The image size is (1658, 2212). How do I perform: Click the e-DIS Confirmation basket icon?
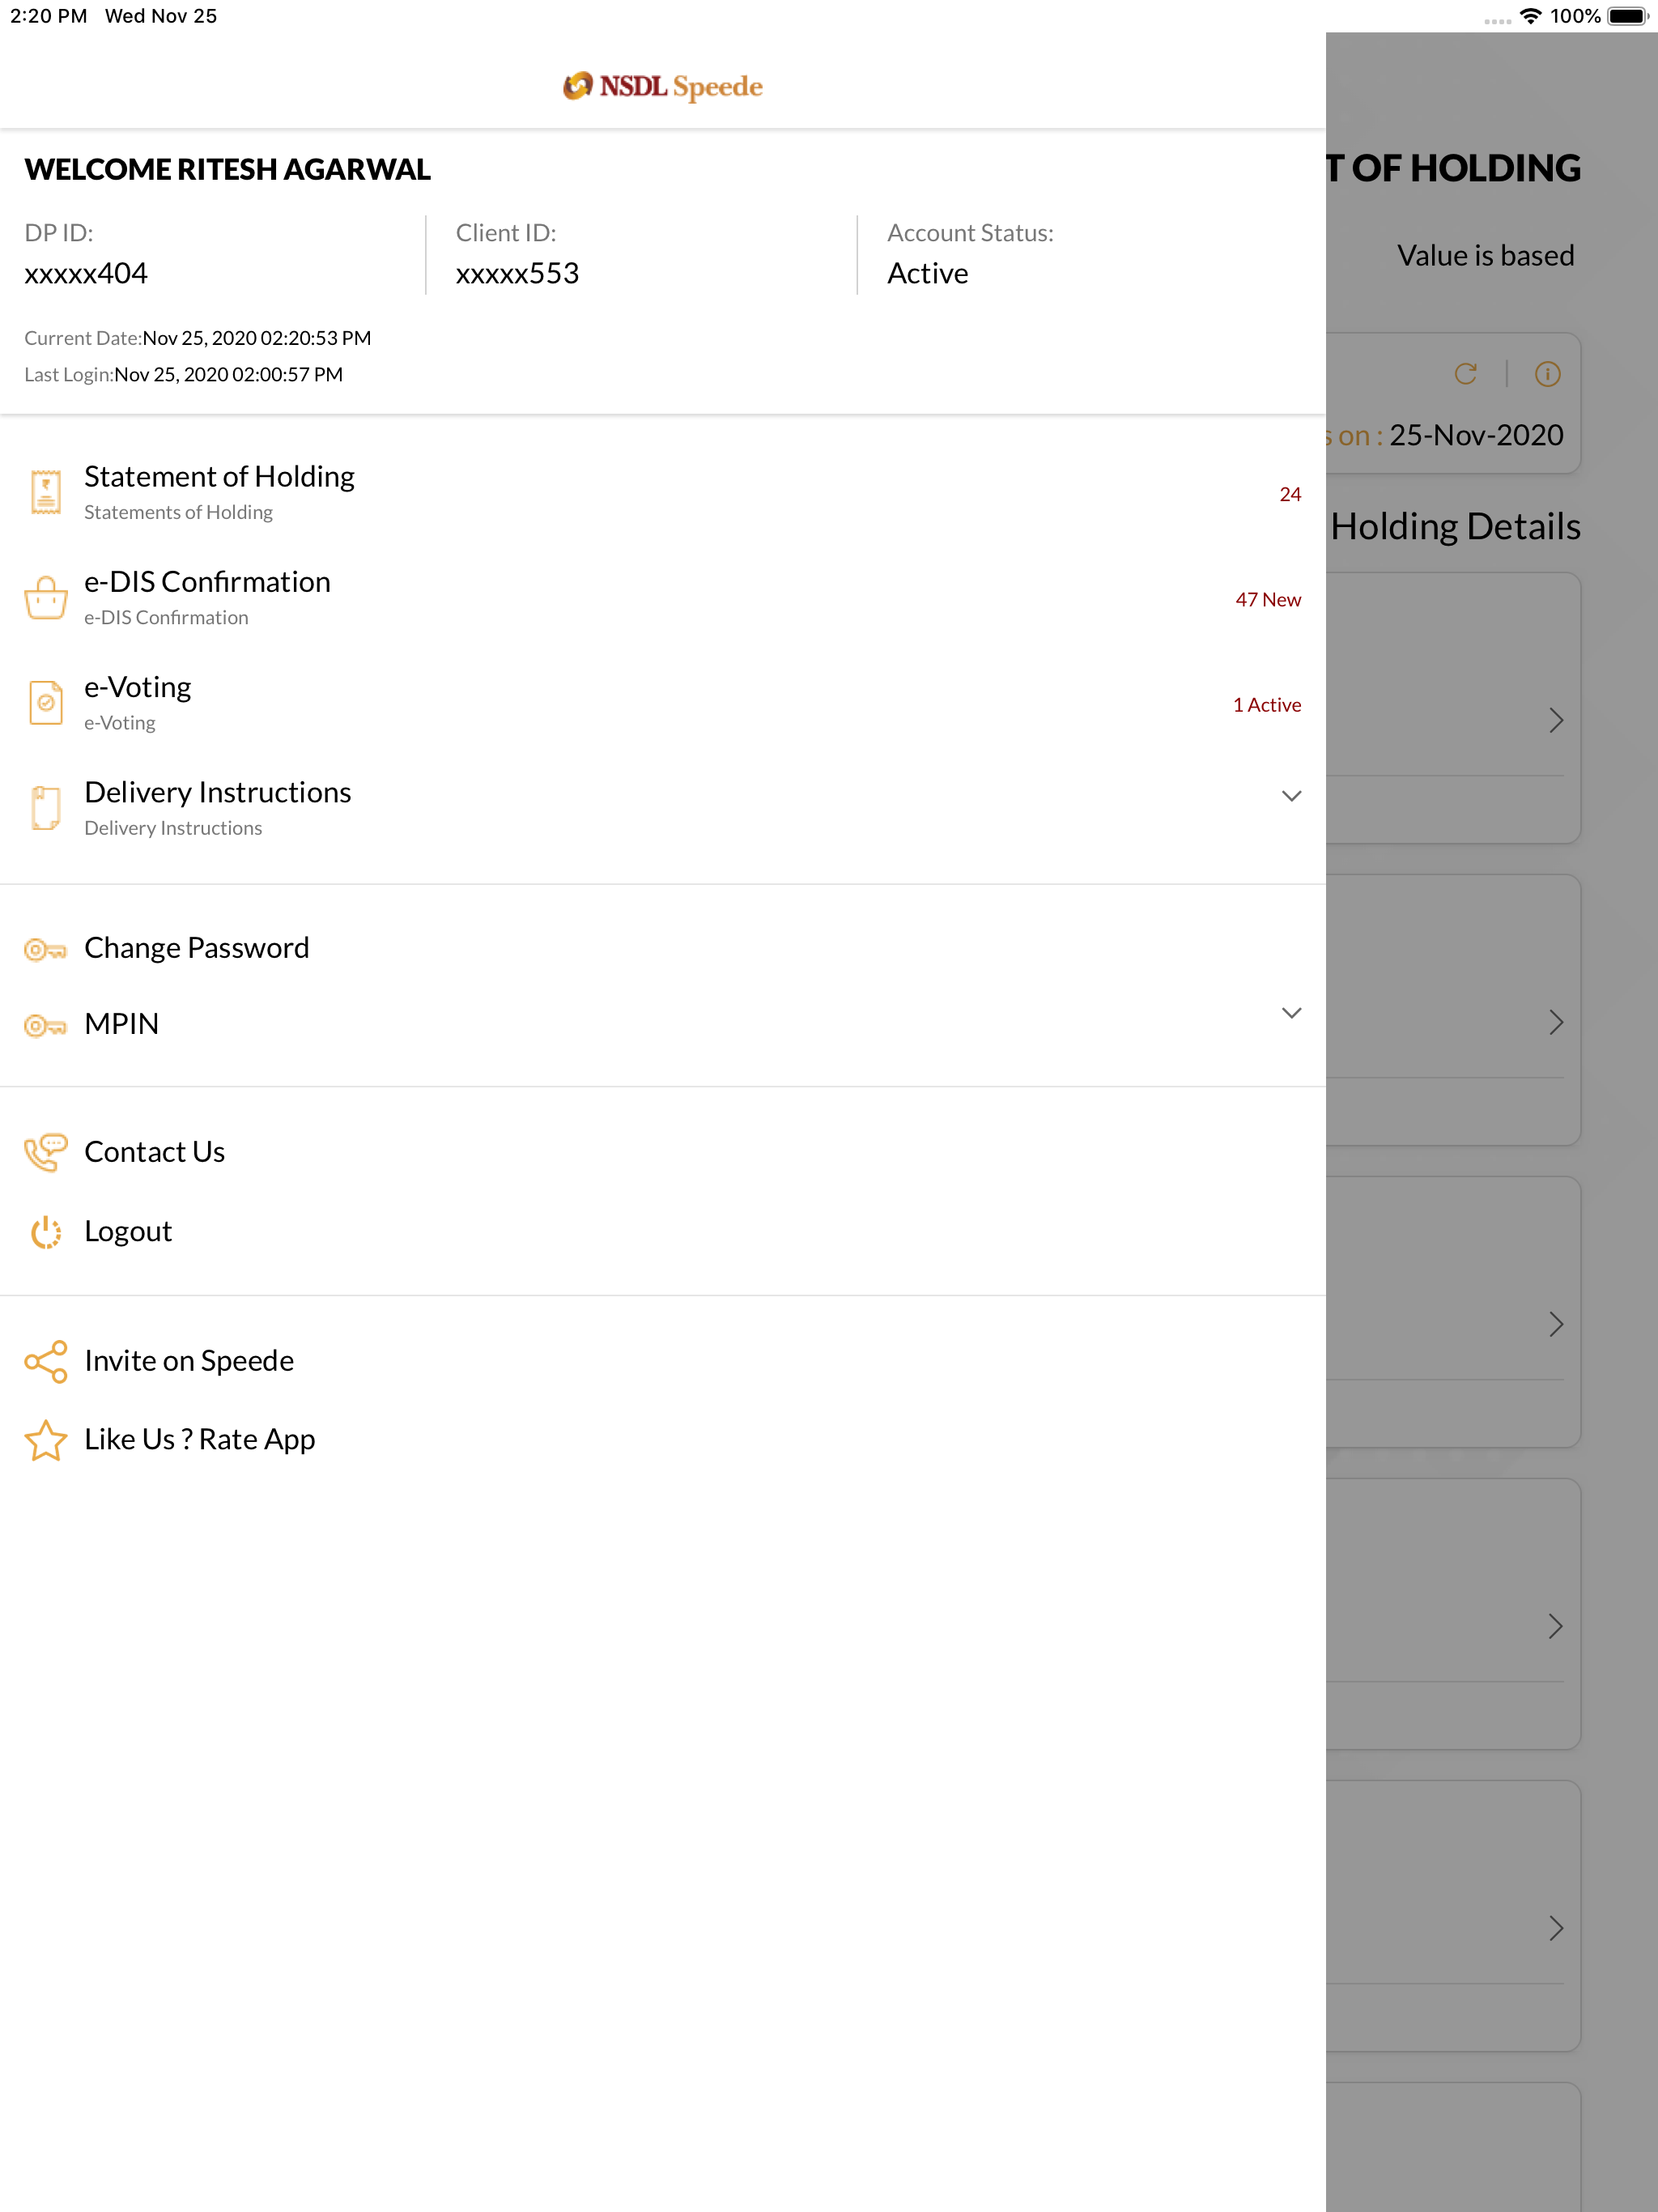46,598
